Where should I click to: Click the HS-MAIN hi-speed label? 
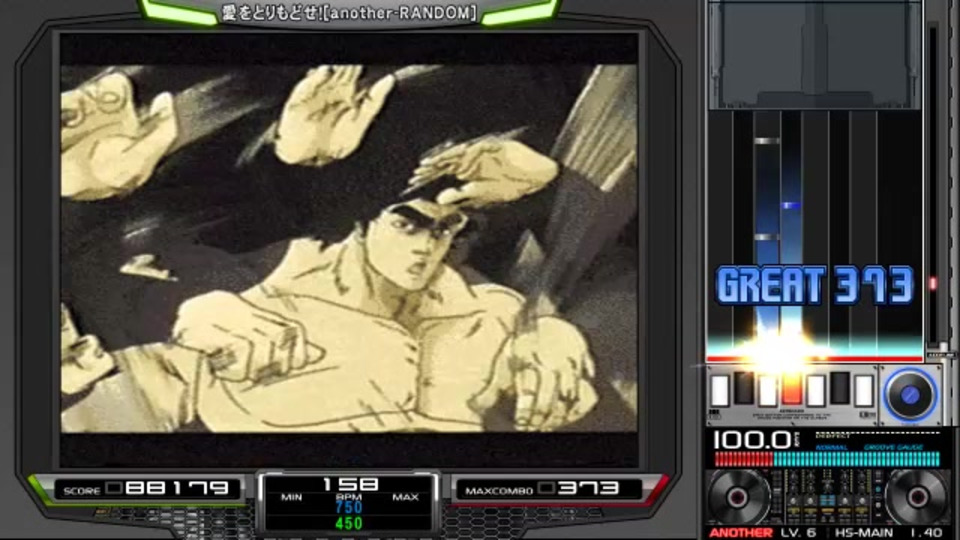tap(864, 533)
